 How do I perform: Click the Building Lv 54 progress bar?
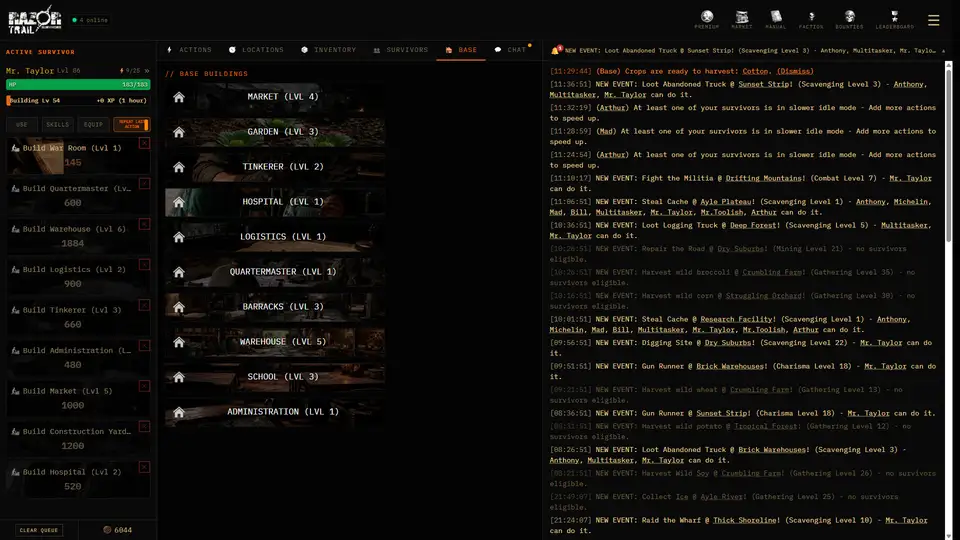pos(78,100)
